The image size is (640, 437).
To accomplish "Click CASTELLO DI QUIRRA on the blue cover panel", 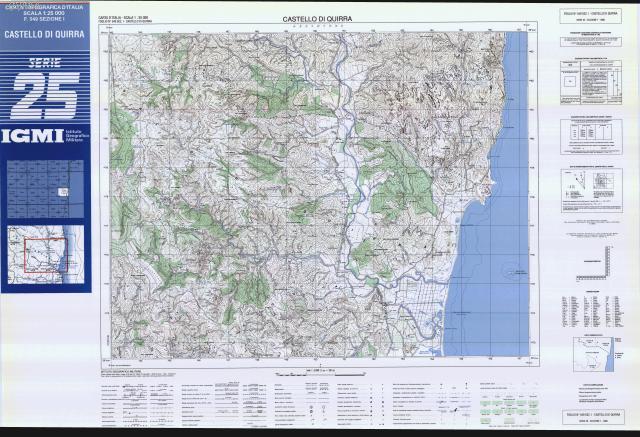I will (x=44, y=34).
